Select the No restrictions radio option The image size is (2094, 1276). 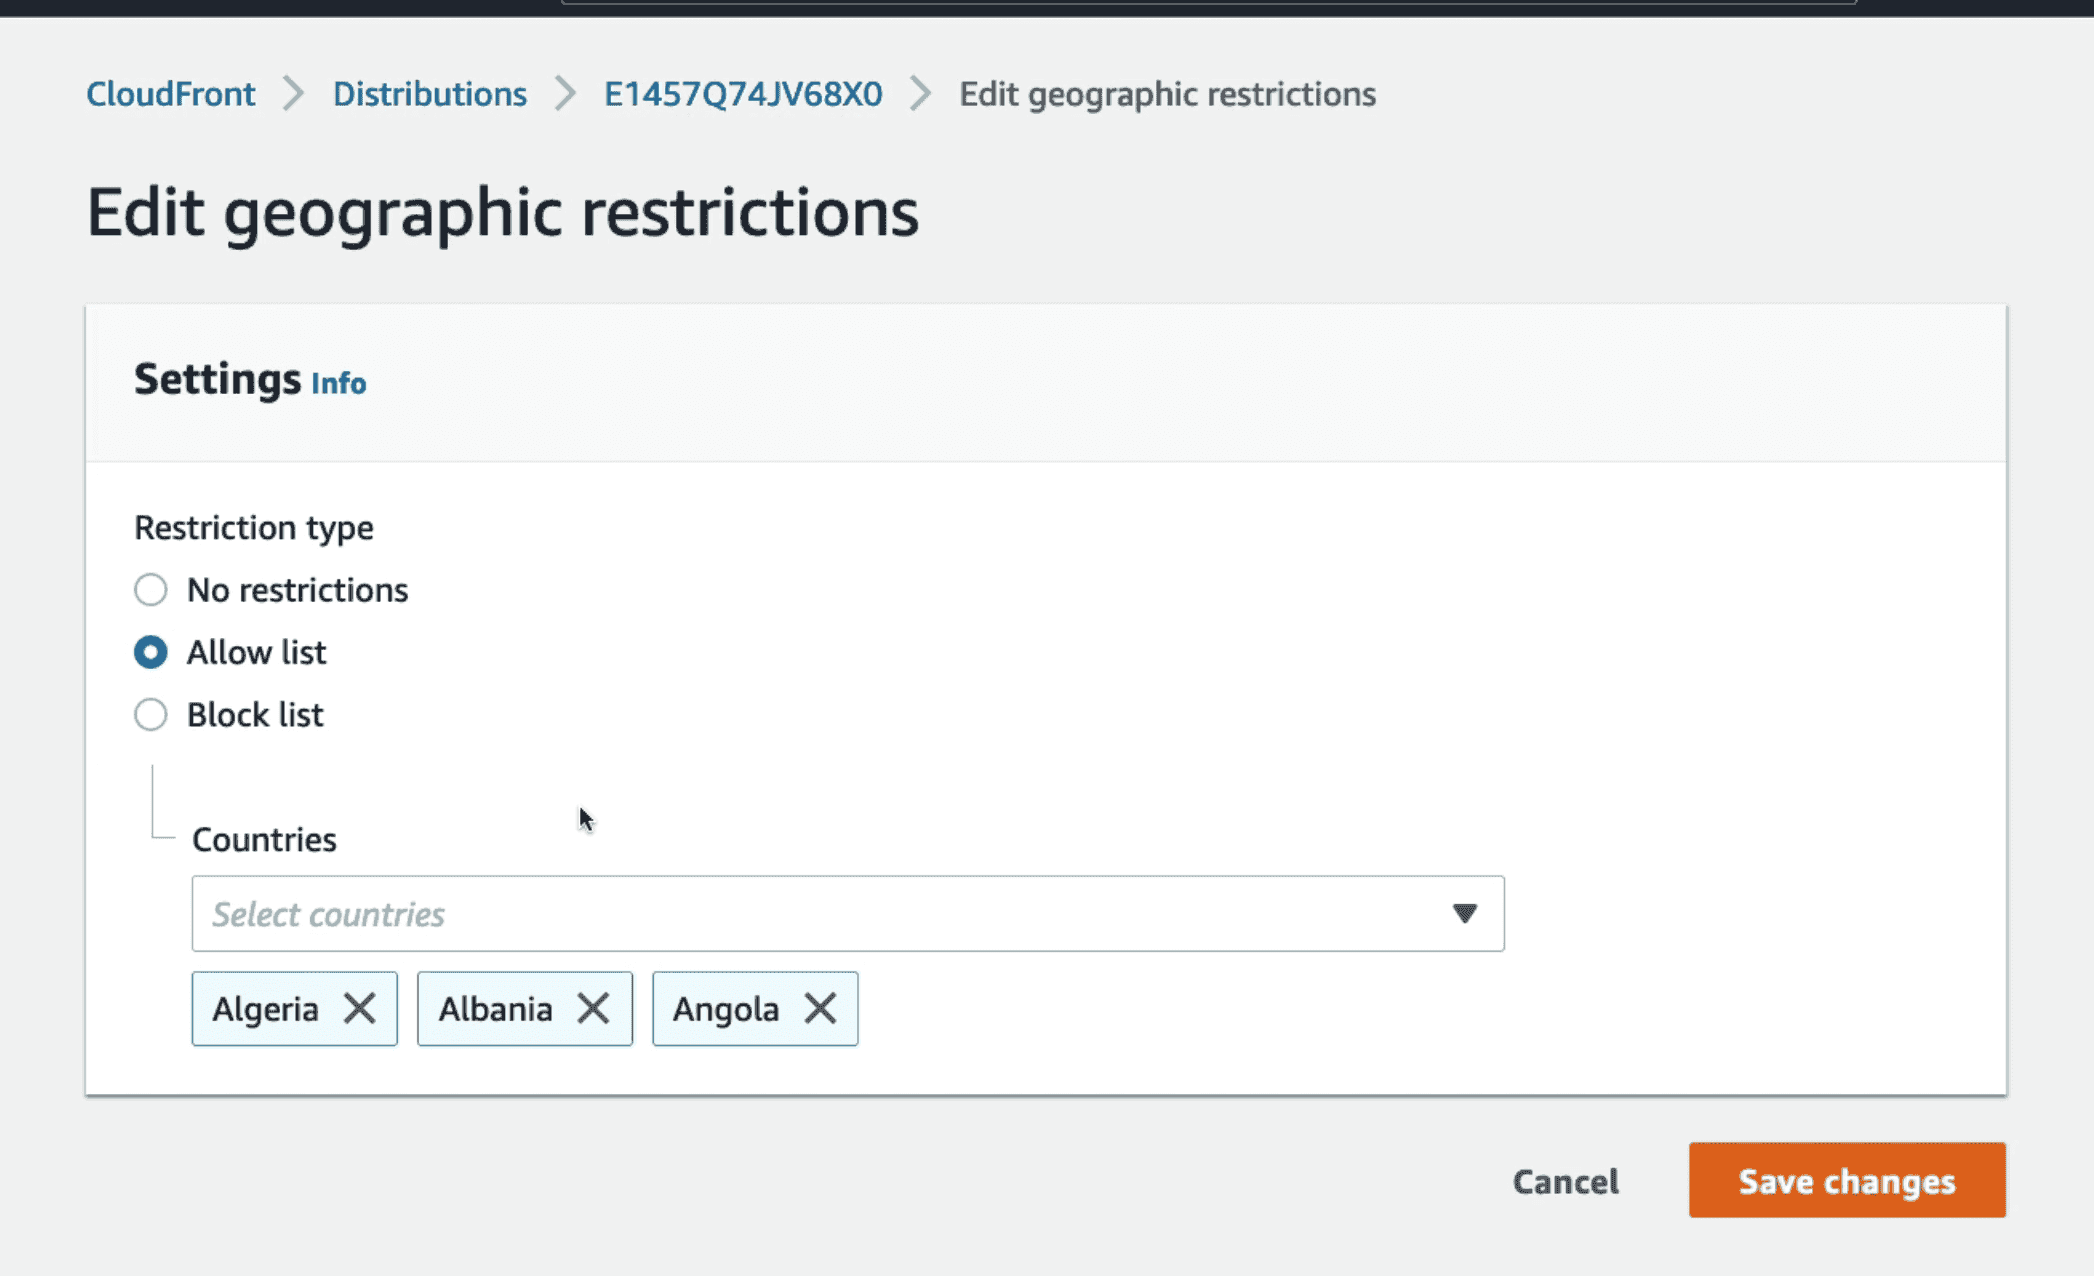click(151, 590)
